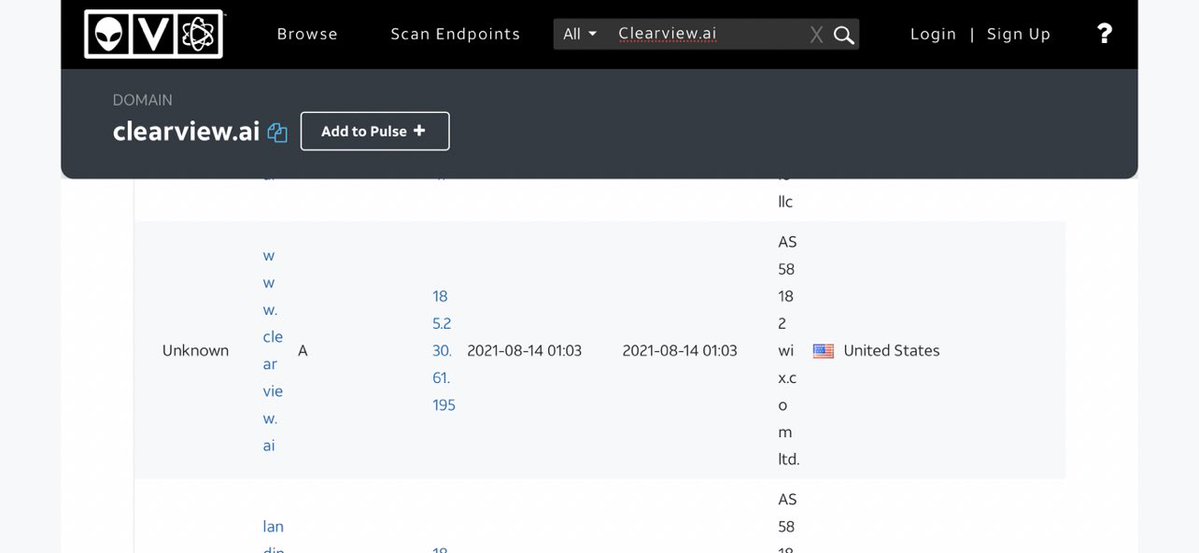Click the atom icon in the OTX logo

(199, 34)
